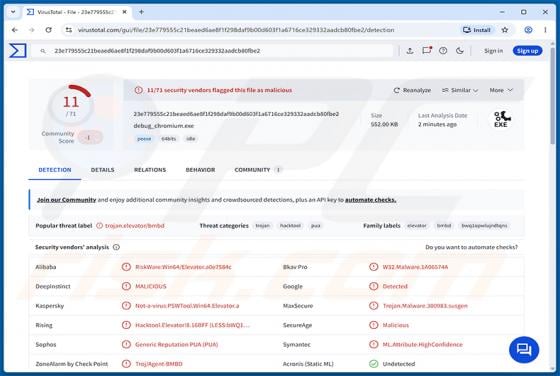This screenshot has height=376, width=560.
Task: Switch to the DETAILS tab
Action: click(x=102, y=170)
